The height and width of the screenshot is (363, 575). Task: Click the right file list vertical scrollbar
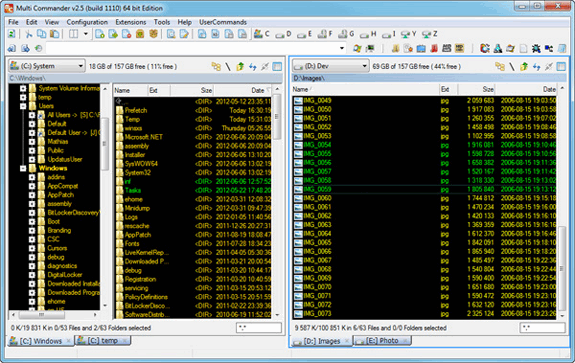562,202
